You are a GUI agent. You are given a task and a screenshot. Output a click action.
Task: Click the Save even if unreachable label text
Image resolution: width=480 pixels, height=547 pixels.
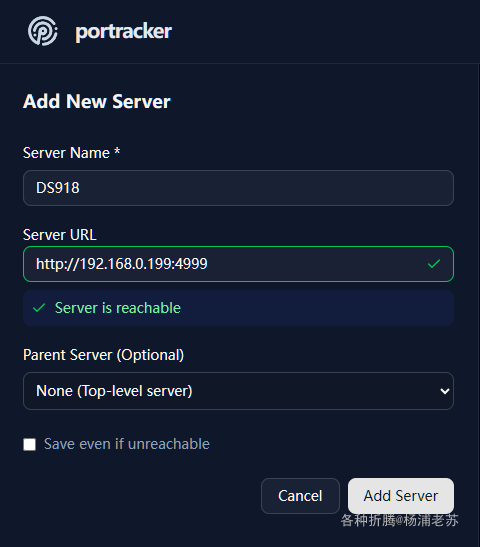[127, 444]
